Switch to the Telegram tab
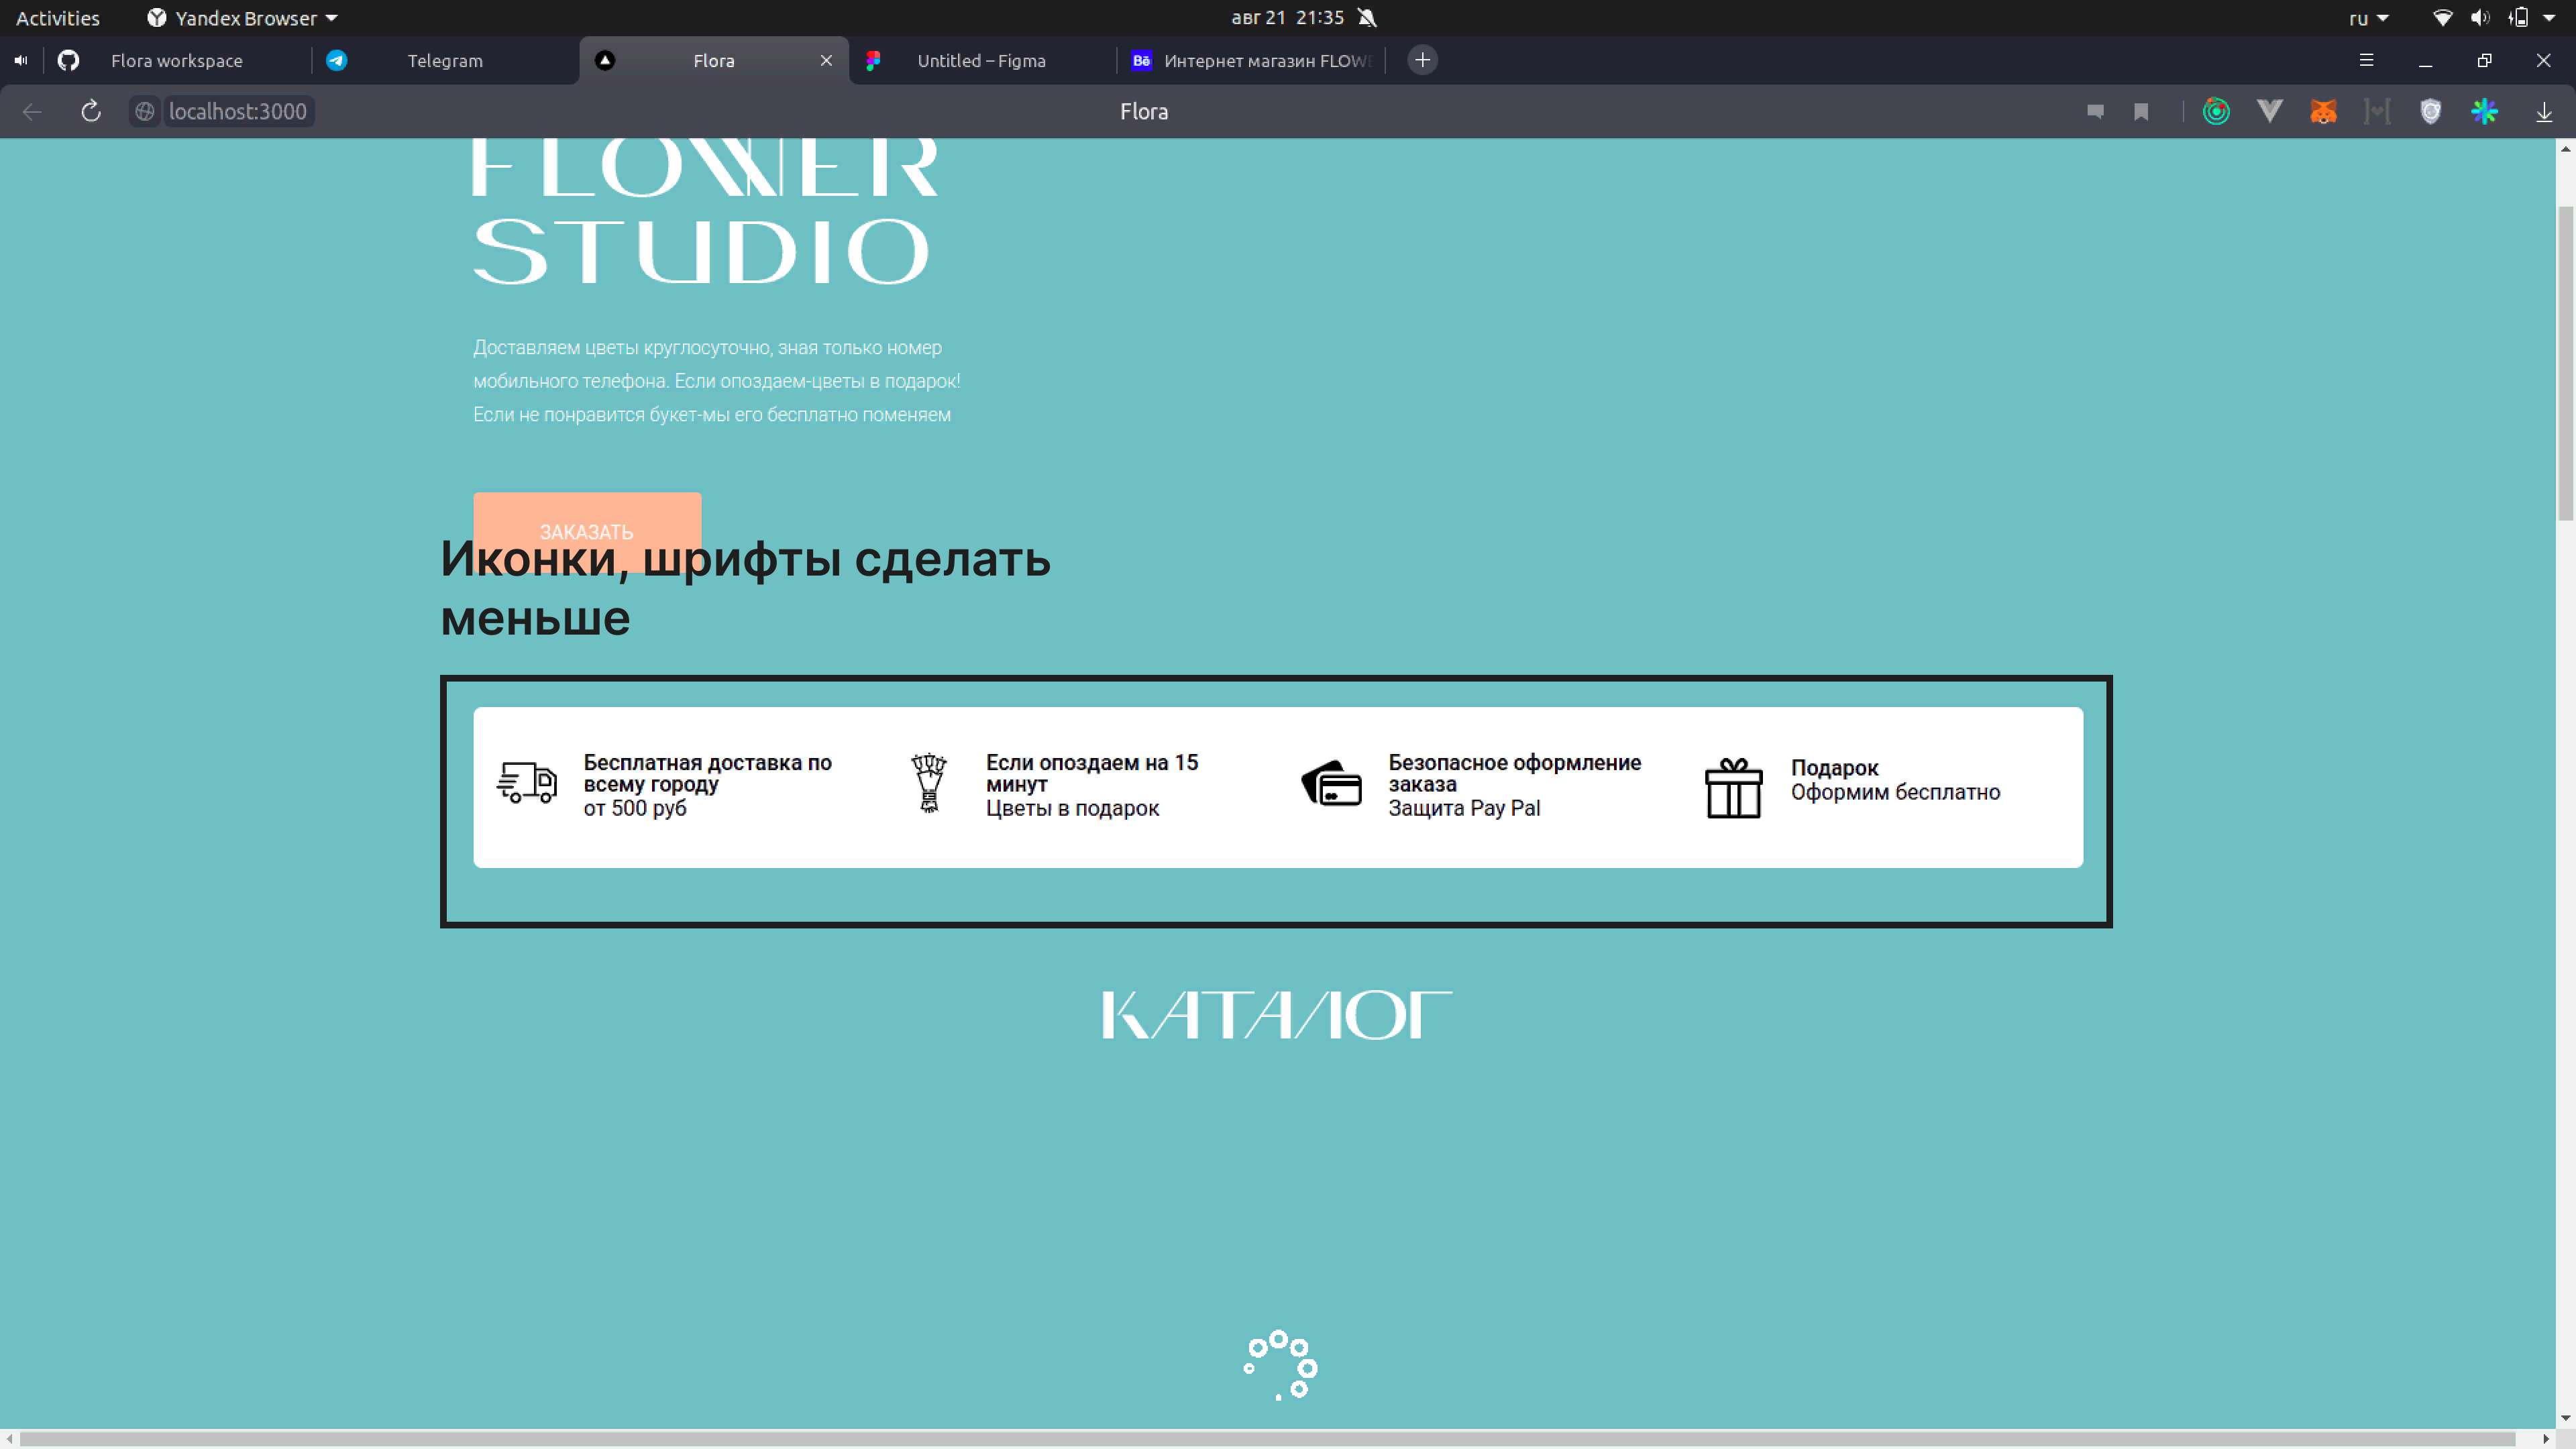Viewport: 2576px width, 1449px height. [x=445, y=60]
